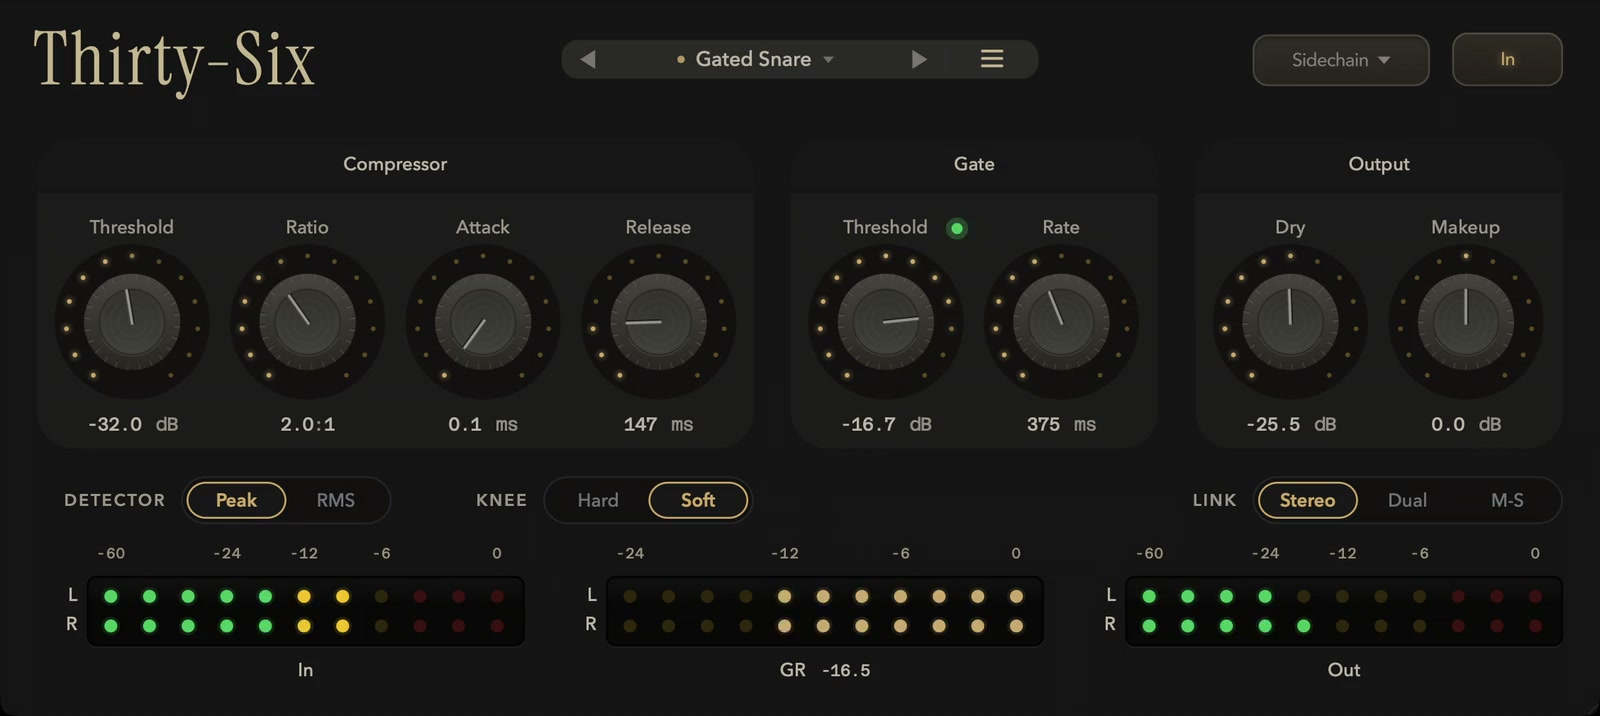Select Soft knee
This screenshot has height=716, width=1600.
pyautogui.click(x=698, y=500)
